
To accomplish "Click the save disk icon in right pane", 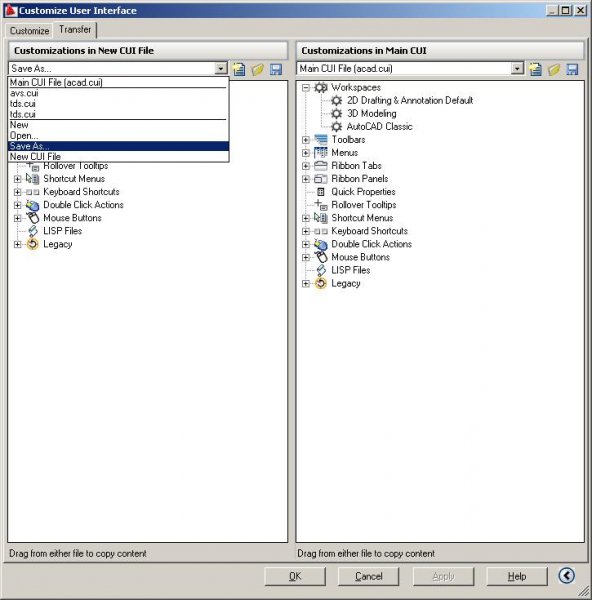I will pos(572,69).
